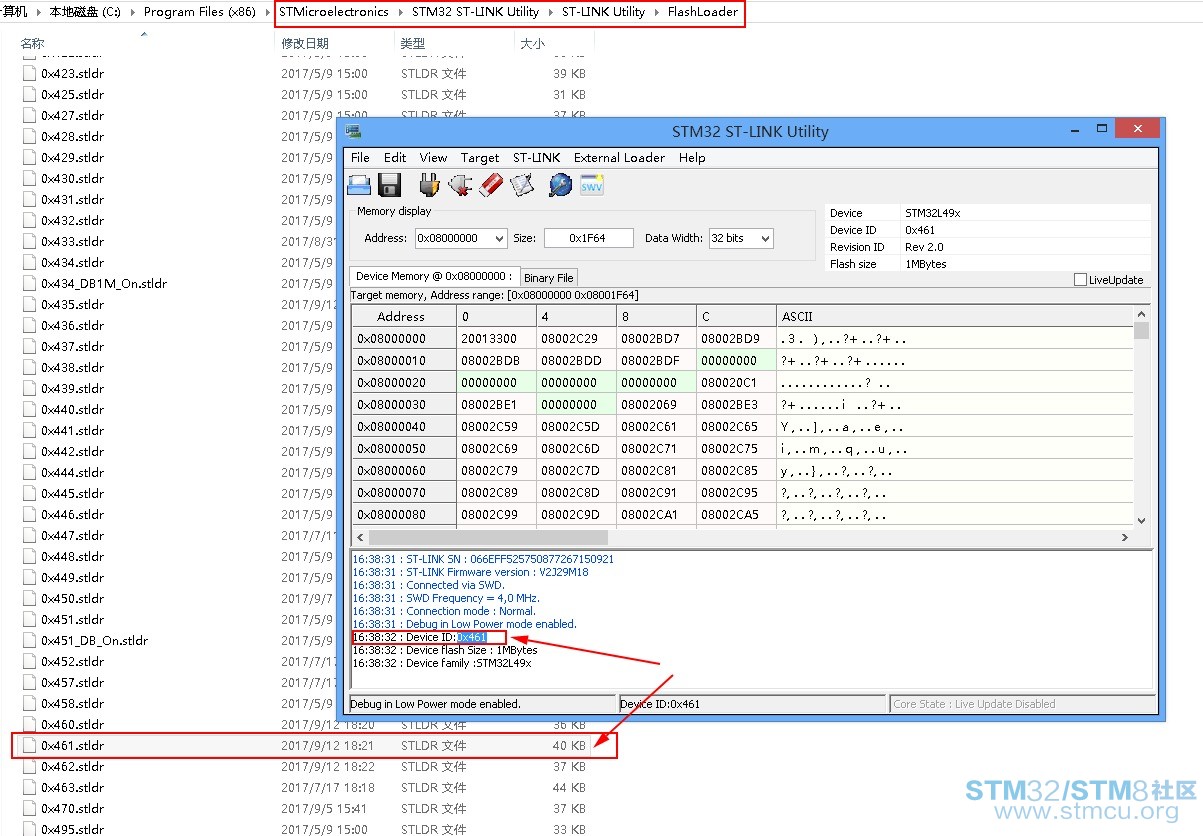Open the External Loader menu
1203x836 pixels.
(x=619, y=157)
